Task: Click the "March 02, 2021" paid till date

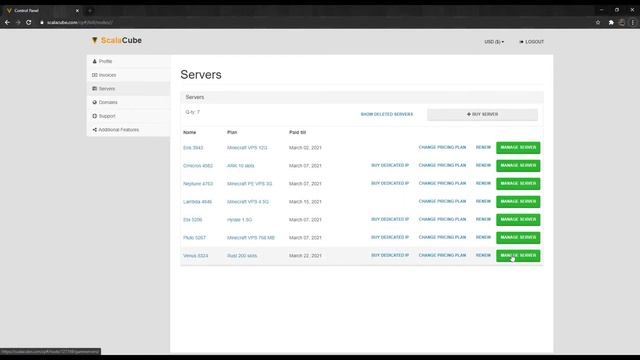Action: [x=305, y=148]
